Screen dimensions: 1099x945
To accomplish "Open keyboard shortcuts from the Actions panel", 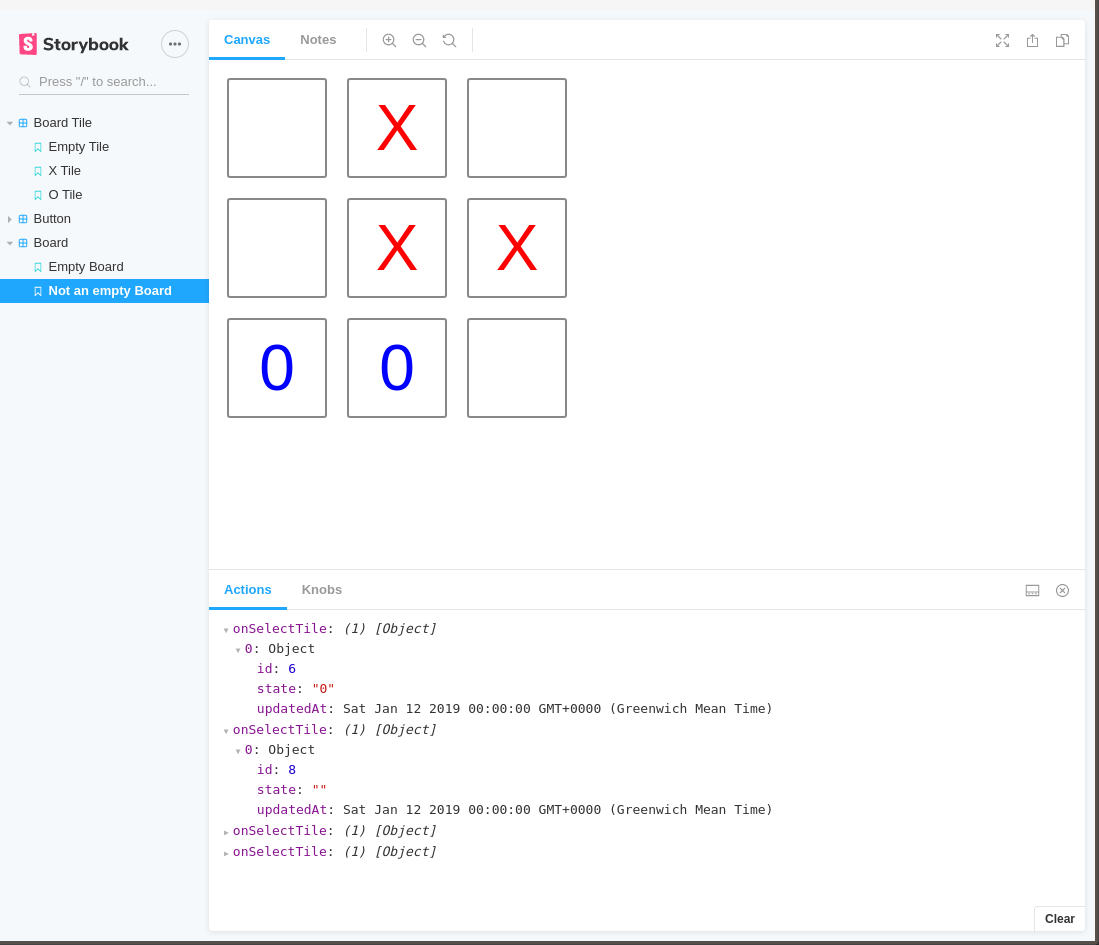I will click(1032, 590).
